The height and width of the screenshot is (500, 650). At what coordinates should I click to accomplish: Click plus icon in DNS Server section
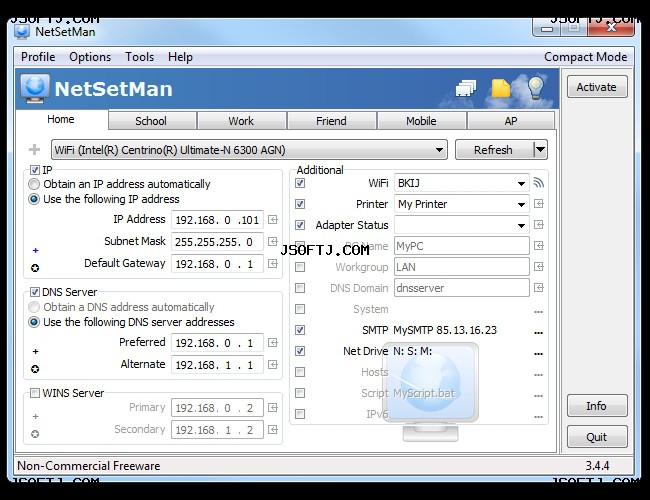pos(36,352)
